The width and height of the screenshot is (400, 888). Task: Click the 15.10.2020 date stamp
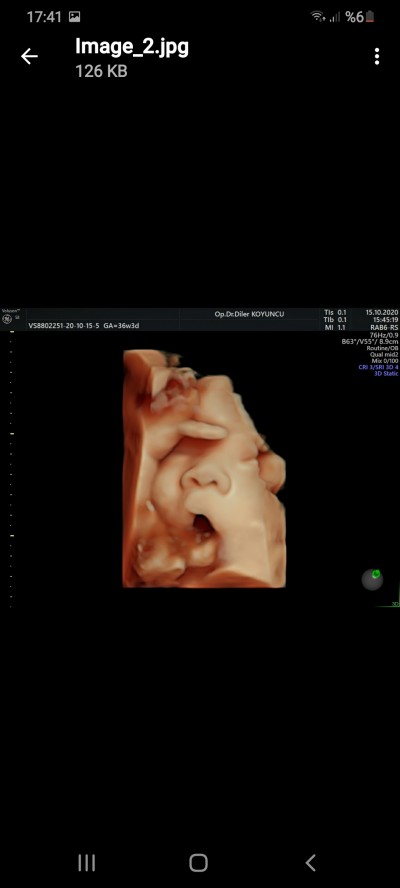(382, 312)
